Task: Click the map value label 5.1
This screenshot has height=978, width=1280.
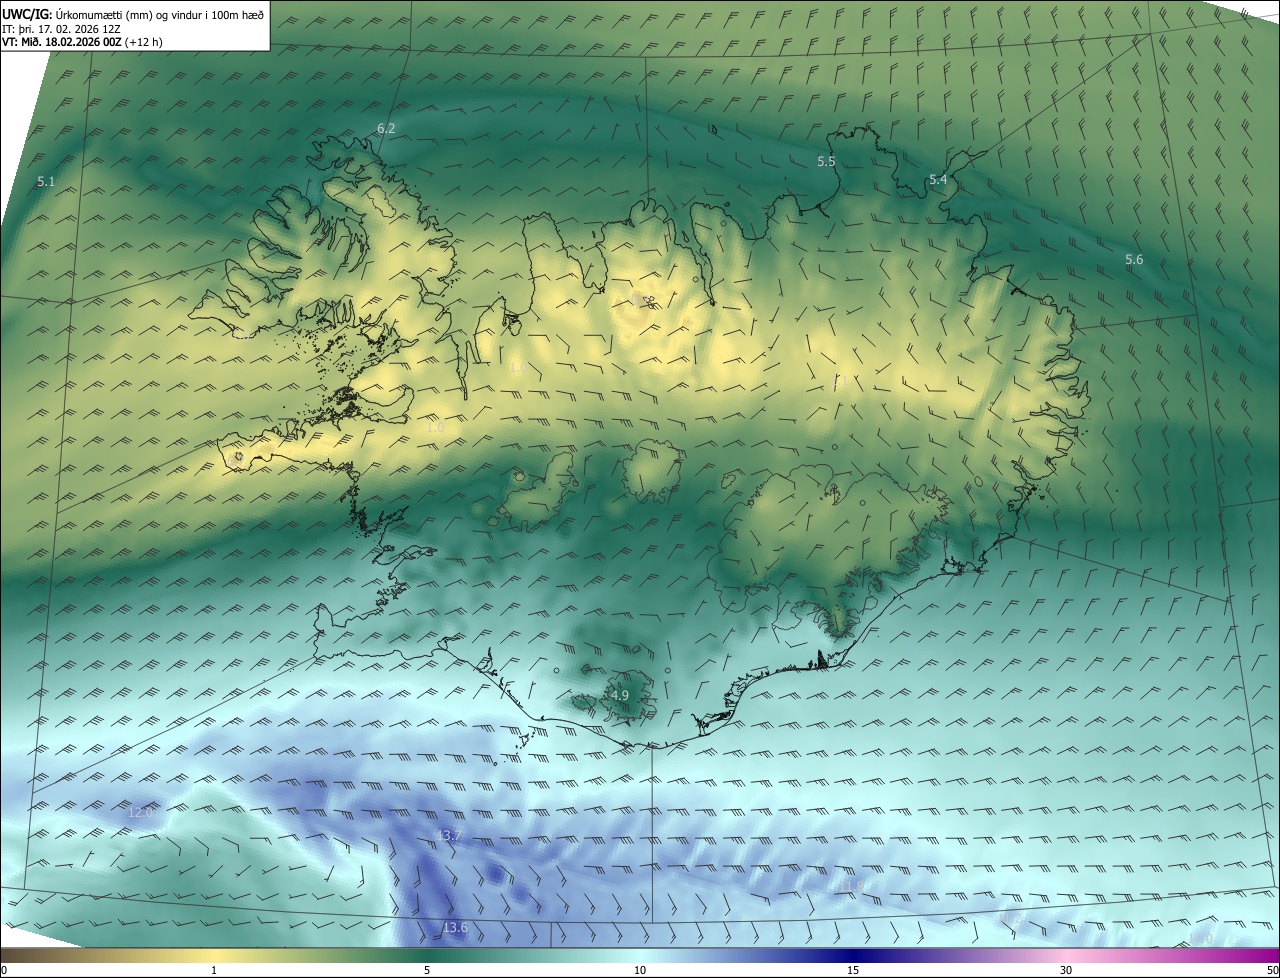Action: point(46,182)
